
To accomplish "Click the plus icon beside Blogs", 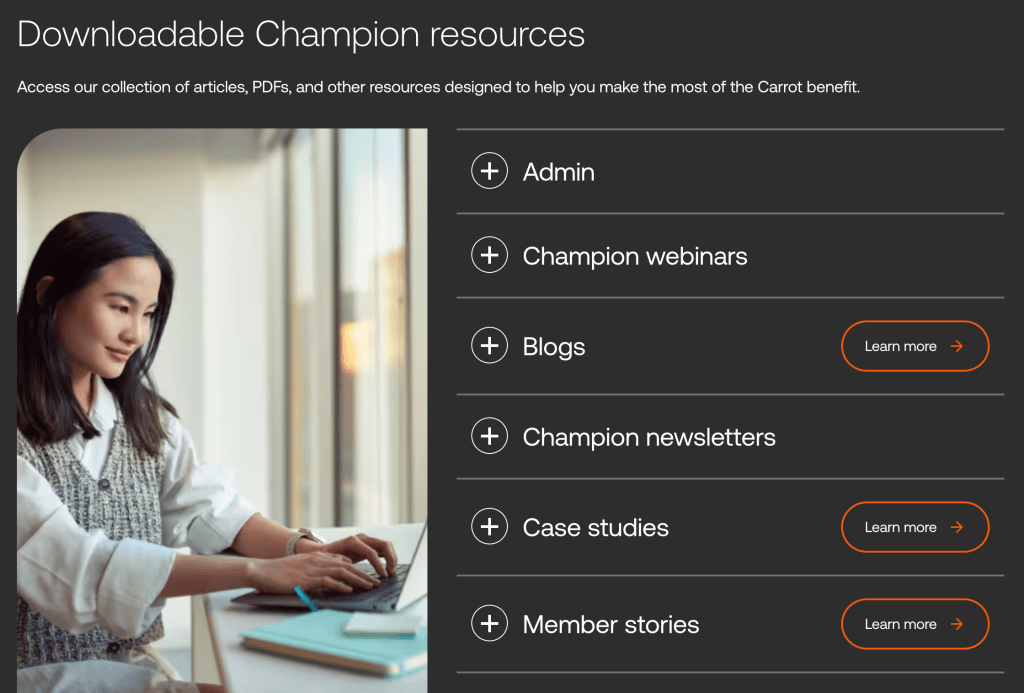I will pos(489,347).
